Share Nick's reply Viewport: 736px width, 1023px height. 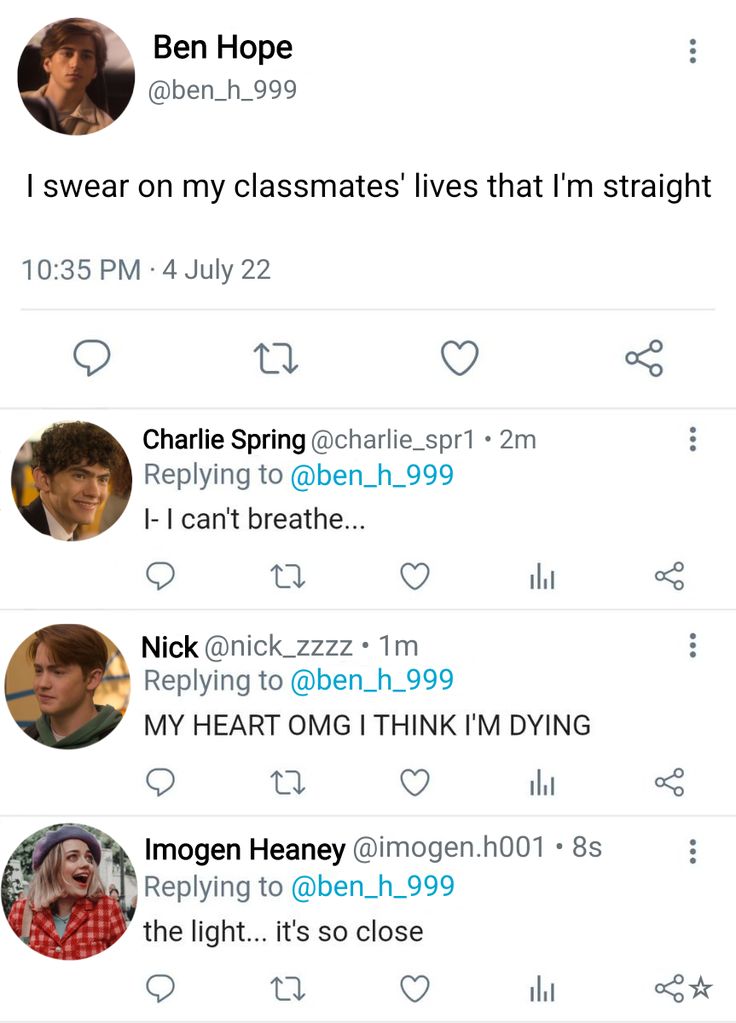669,782
